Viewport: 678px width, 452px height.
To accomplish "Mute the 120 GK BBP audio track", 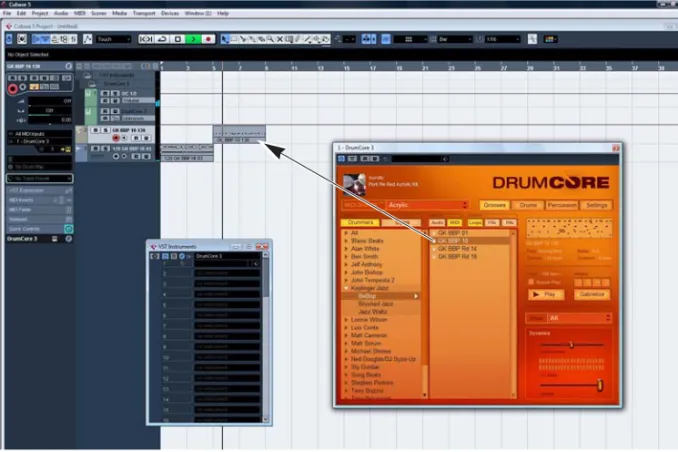I will [96, 149].
